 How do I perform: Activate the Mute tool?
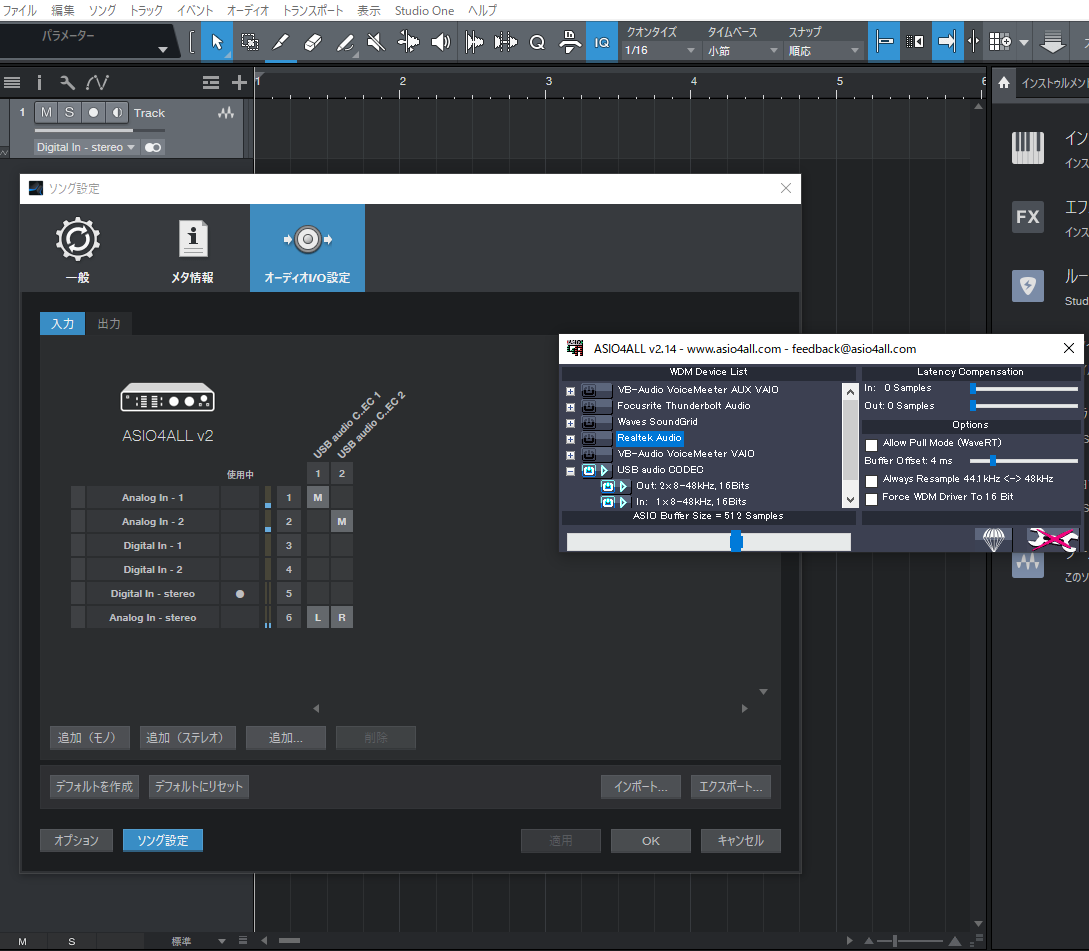pos(376,42)
